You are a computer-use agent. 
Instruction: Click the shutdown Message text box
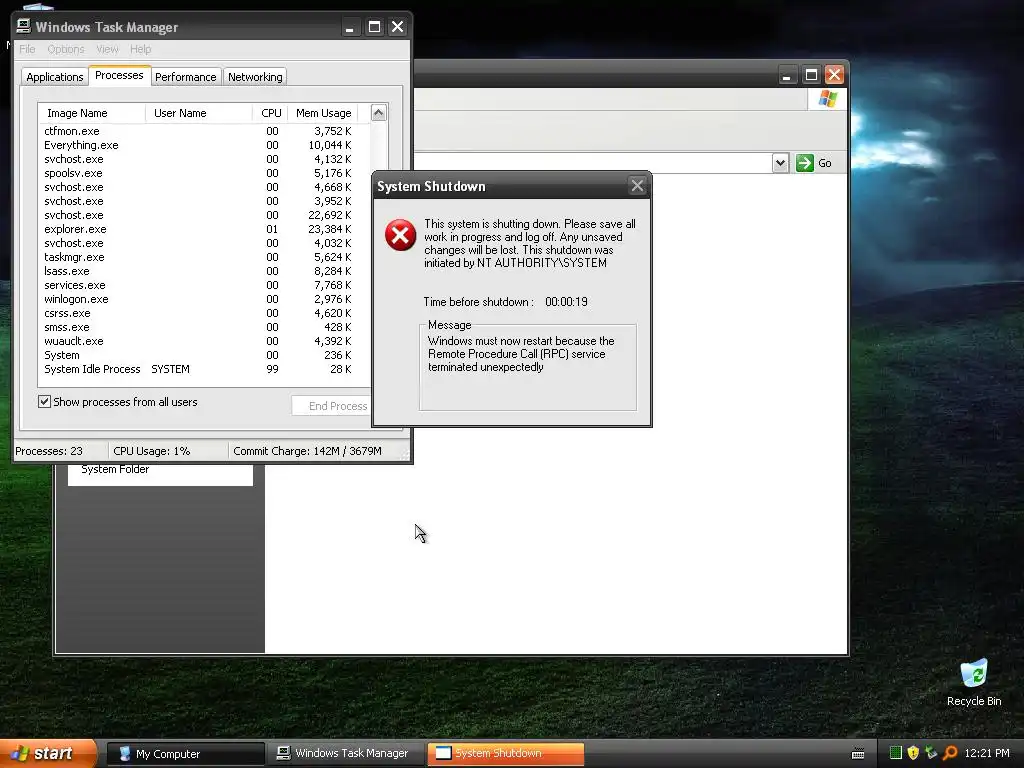click(x=528, y=367)
